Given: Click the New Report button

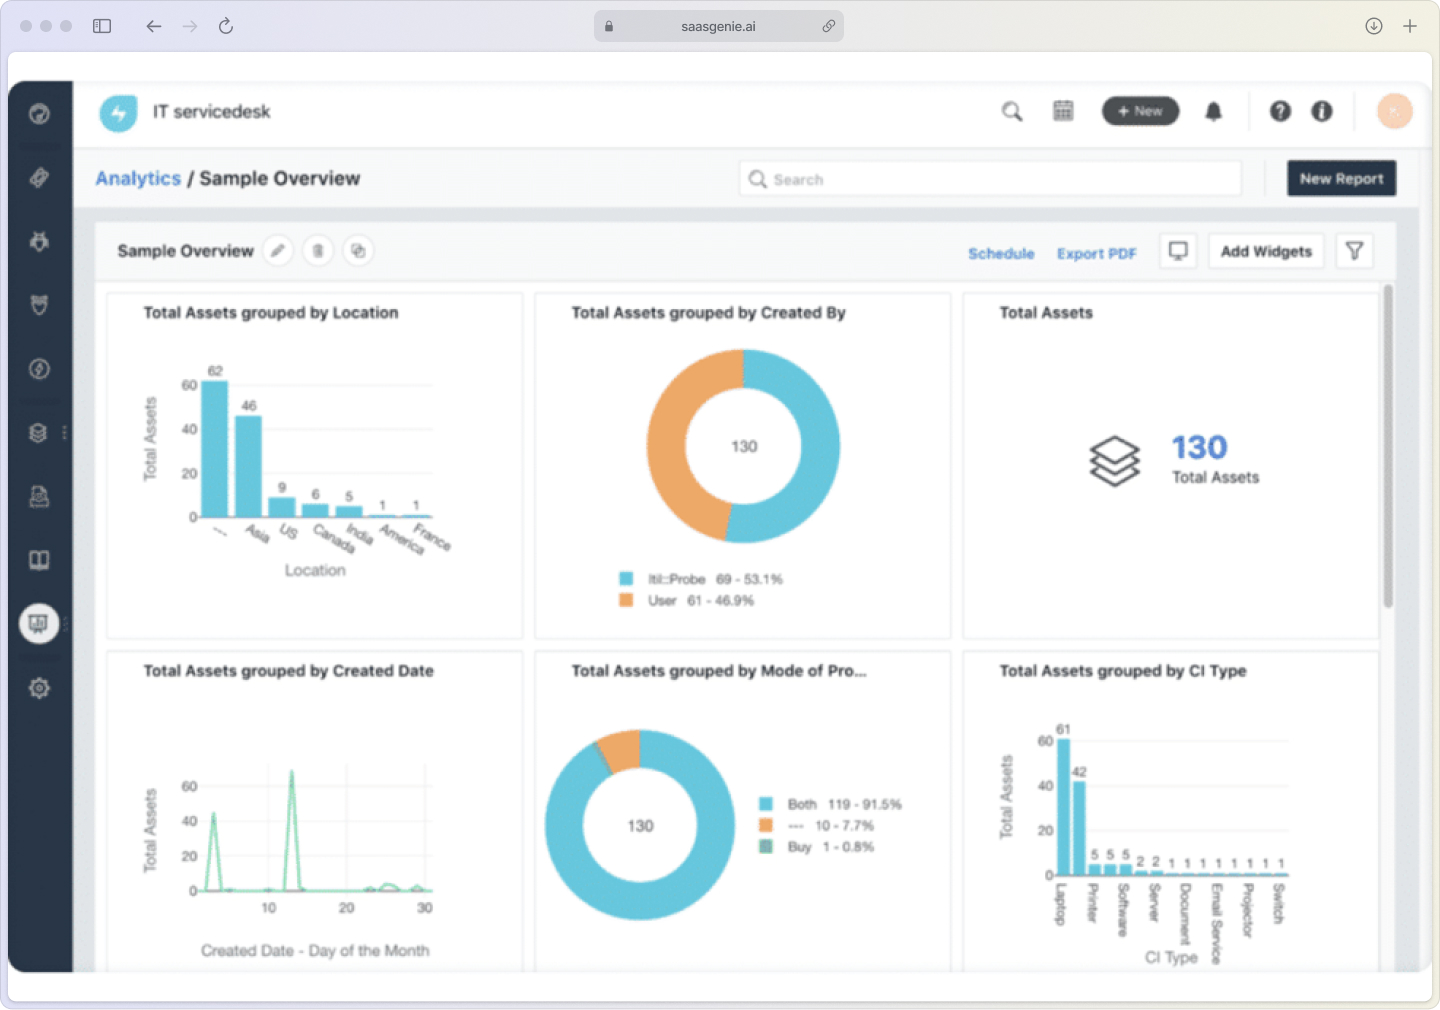Looking at the screenshot, I should tap(1341, 178).
